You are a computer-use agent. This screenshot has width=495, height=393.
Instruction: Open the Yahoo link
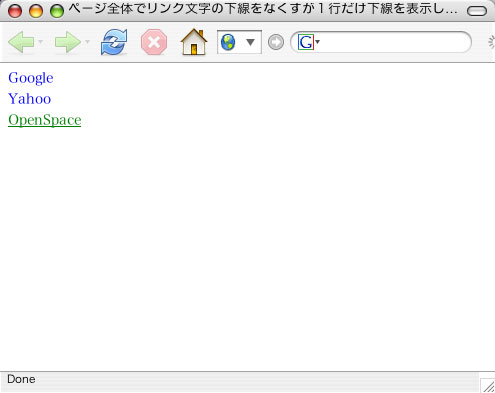pyautogui.click(x=30, y=99)
